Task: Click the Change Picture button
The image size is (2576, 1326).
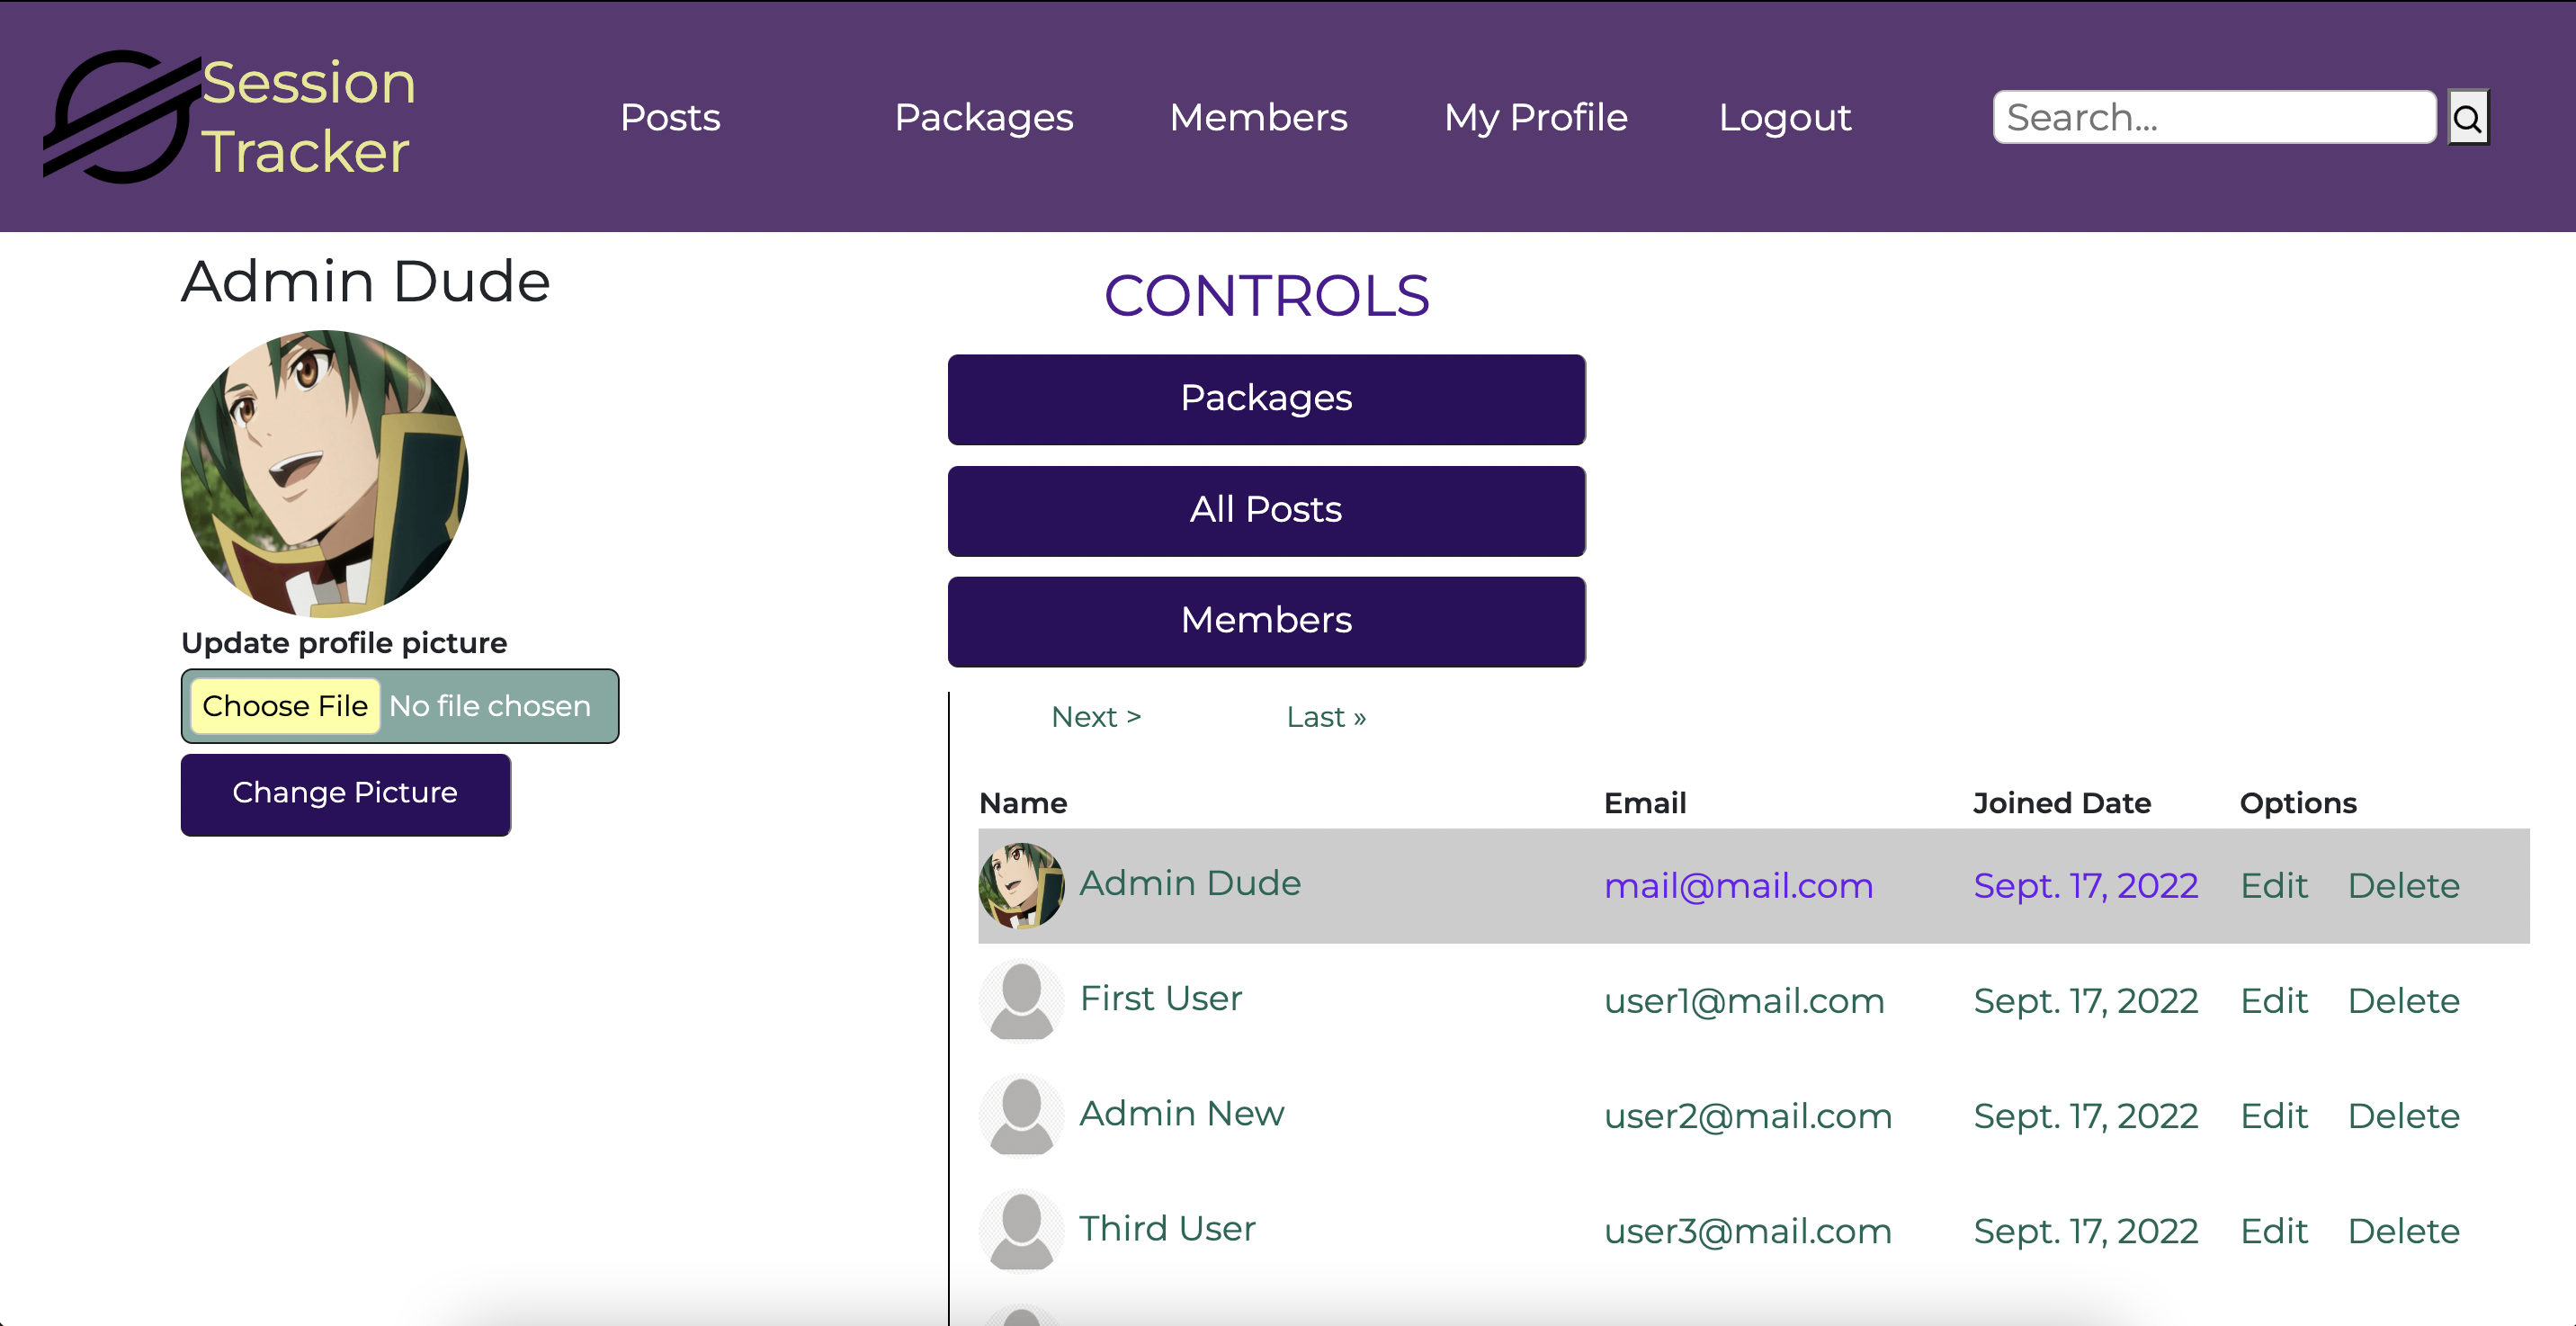Action: coord(346,794)
